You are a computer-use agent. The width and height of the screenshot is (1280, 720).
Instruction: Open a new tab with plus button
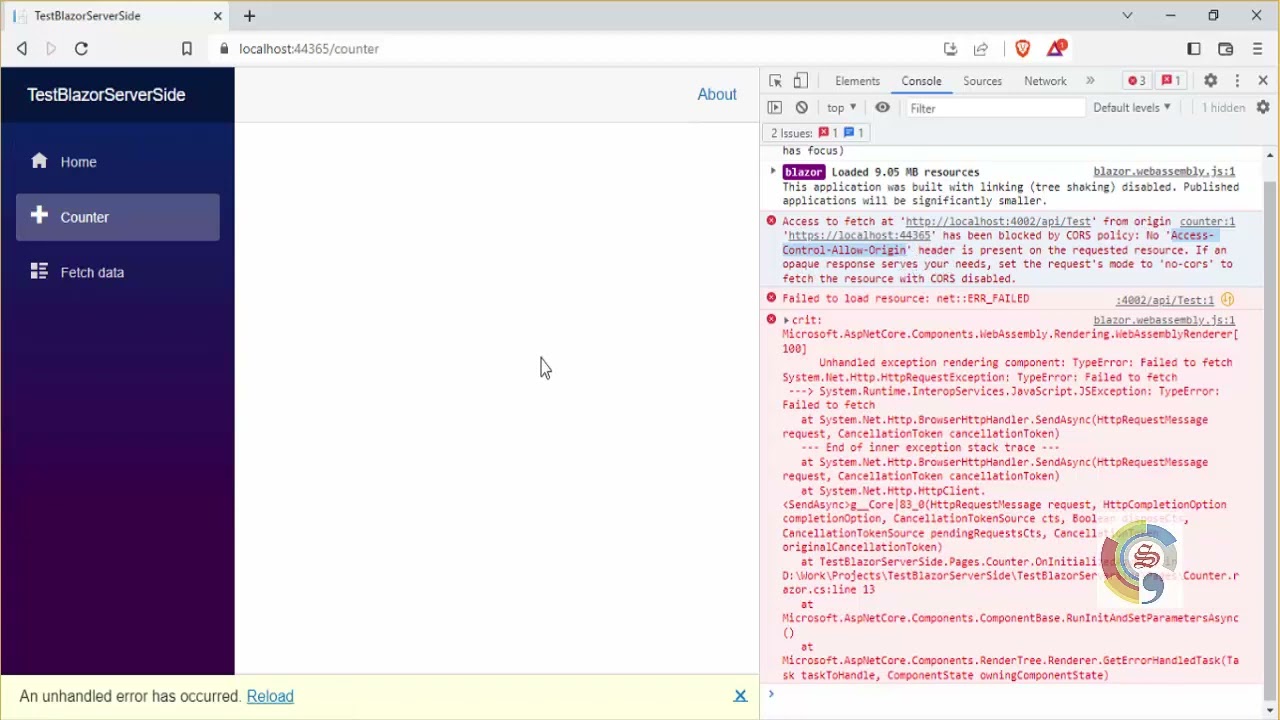click(249, 16)
